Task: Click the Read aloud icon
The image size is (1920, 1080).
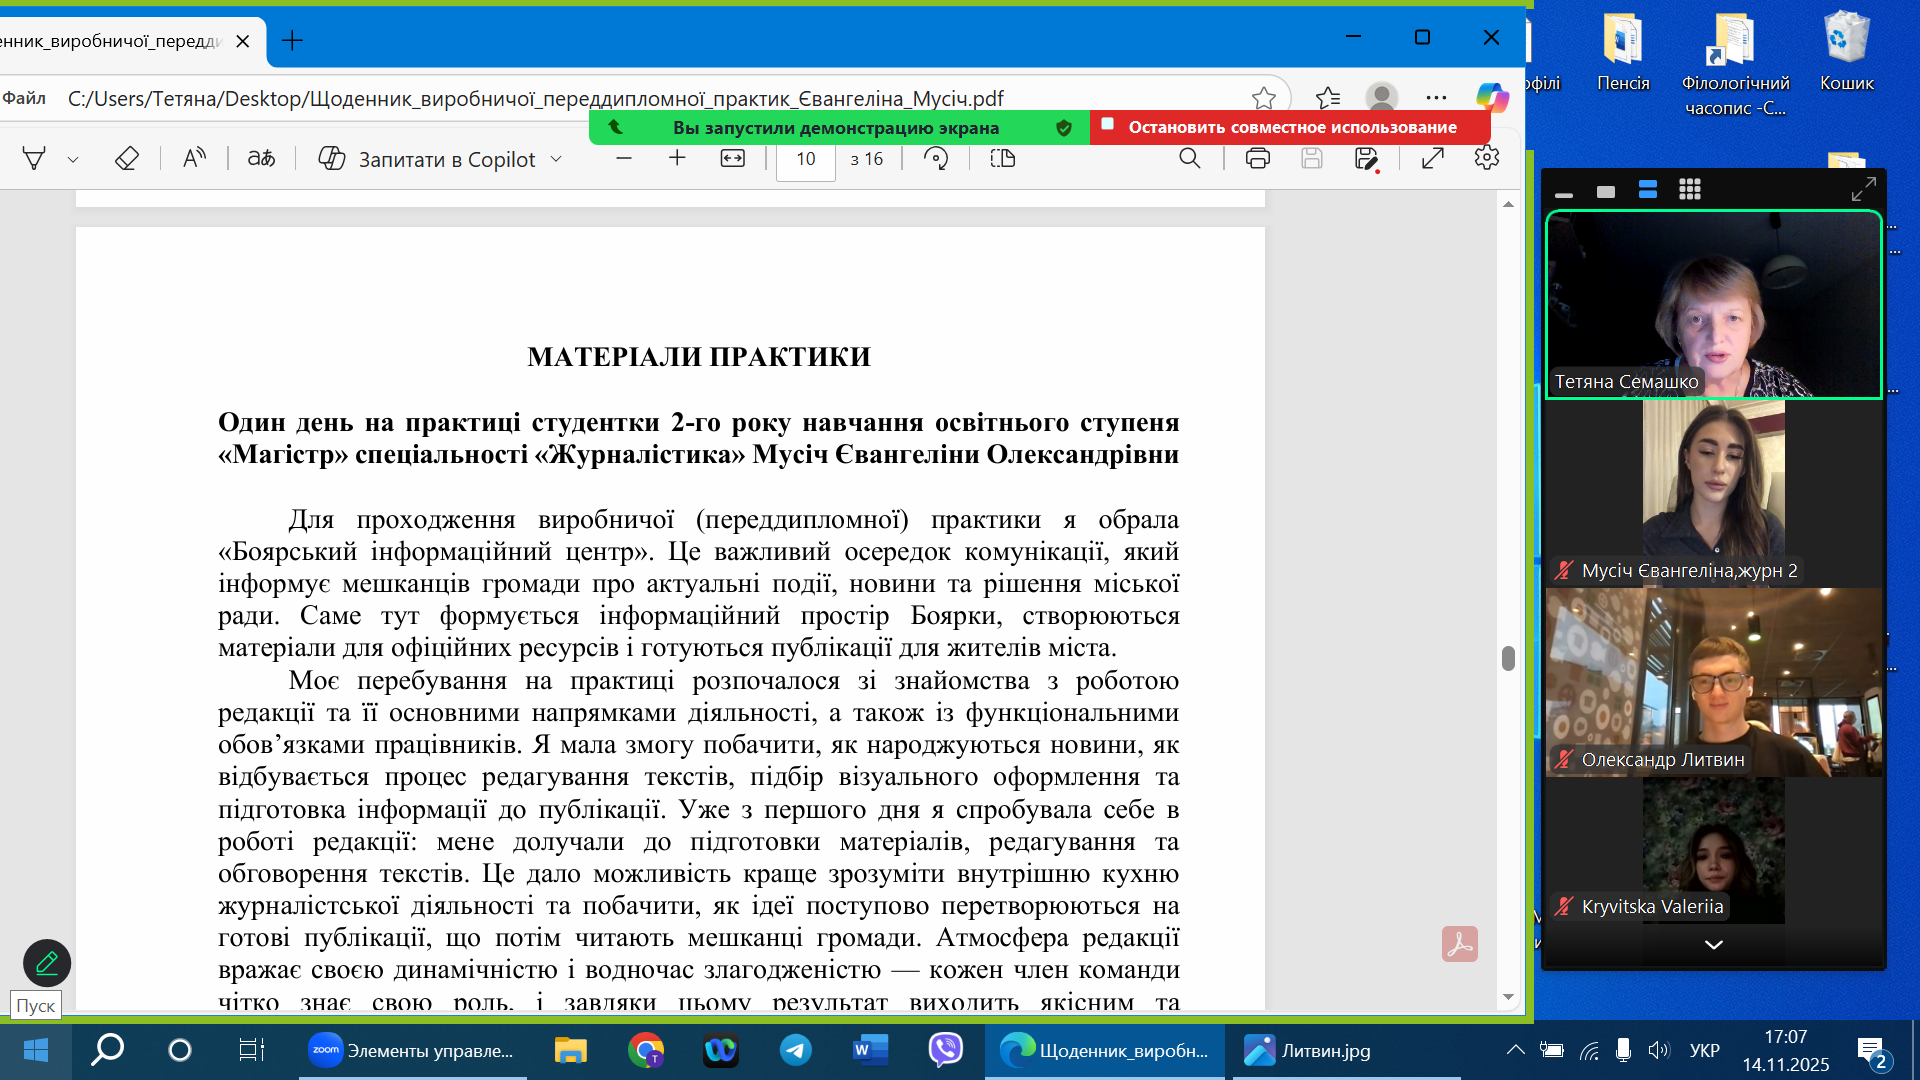Action: click(194, 159)
